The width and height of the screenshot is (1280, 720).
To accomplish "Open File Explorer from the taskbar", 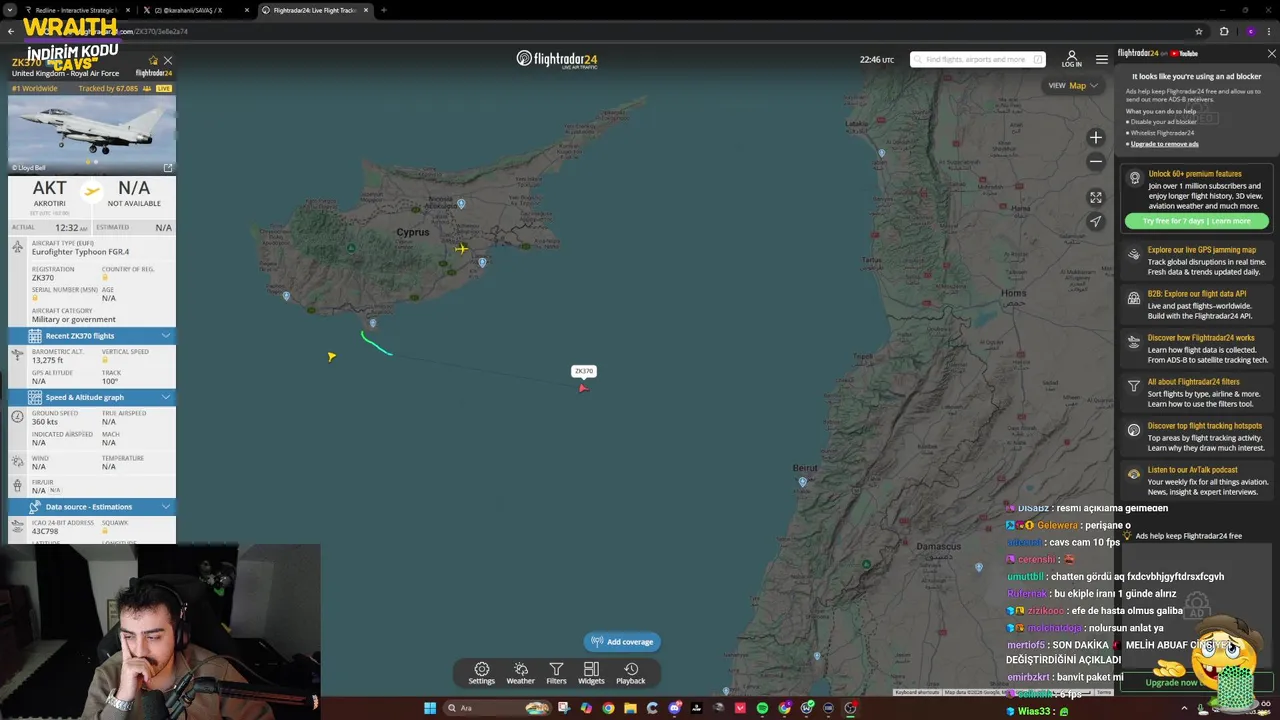I will pos(631,708).
